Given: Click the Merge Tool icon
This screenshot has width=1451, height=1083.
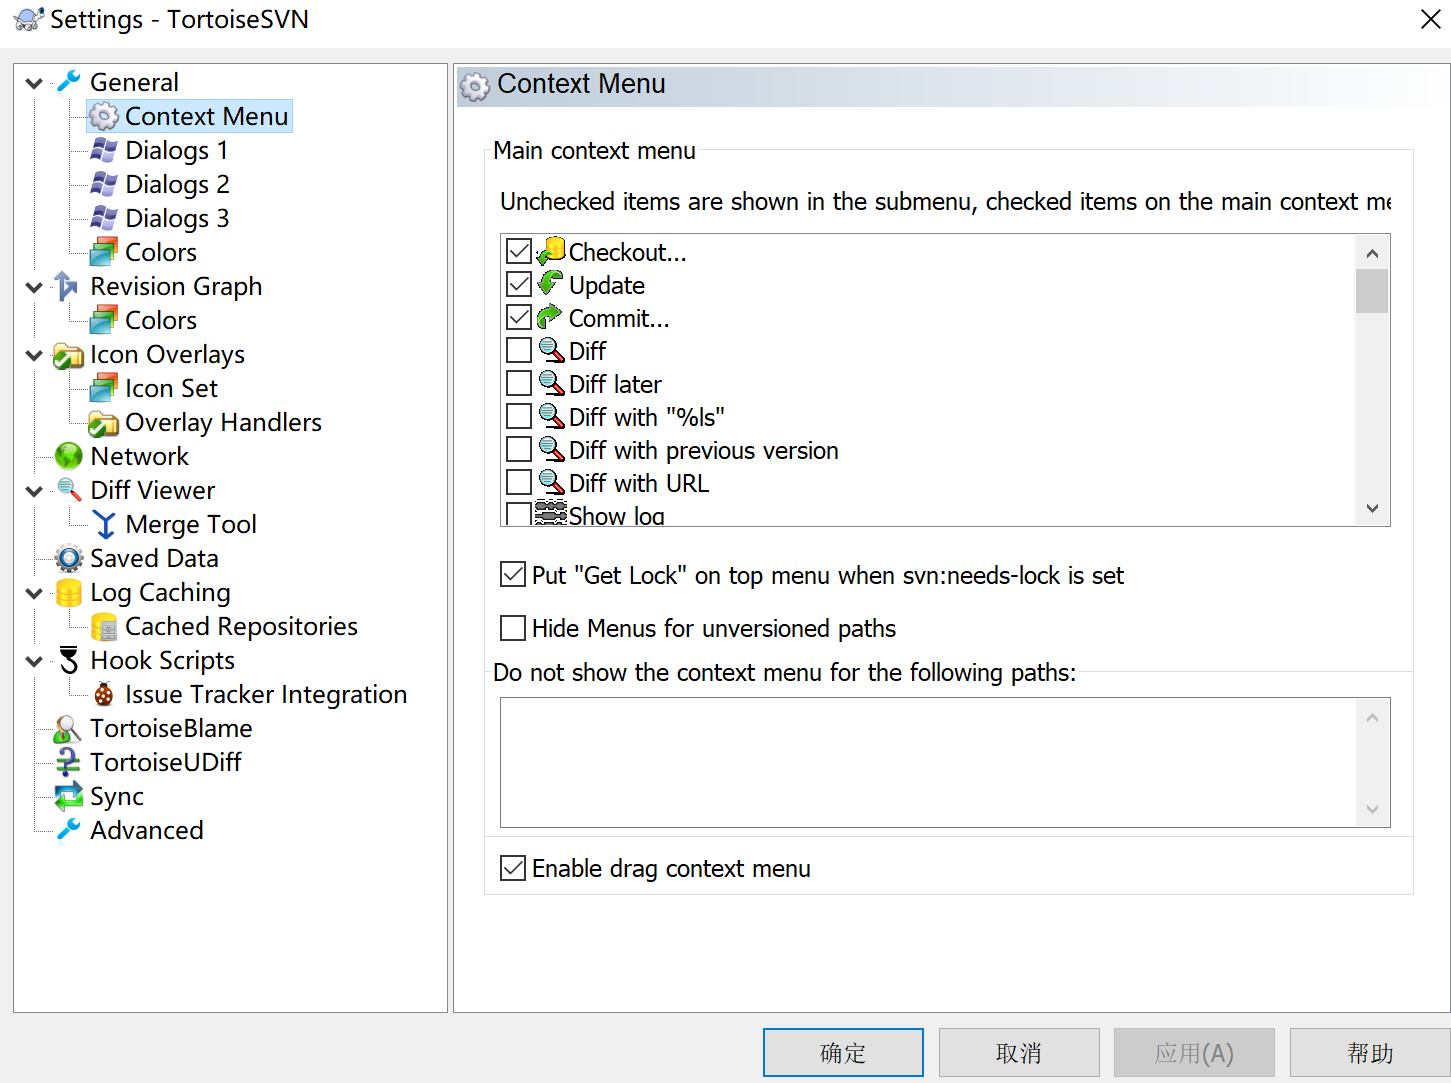Looking at the screenshot, I should pos(104,525).
